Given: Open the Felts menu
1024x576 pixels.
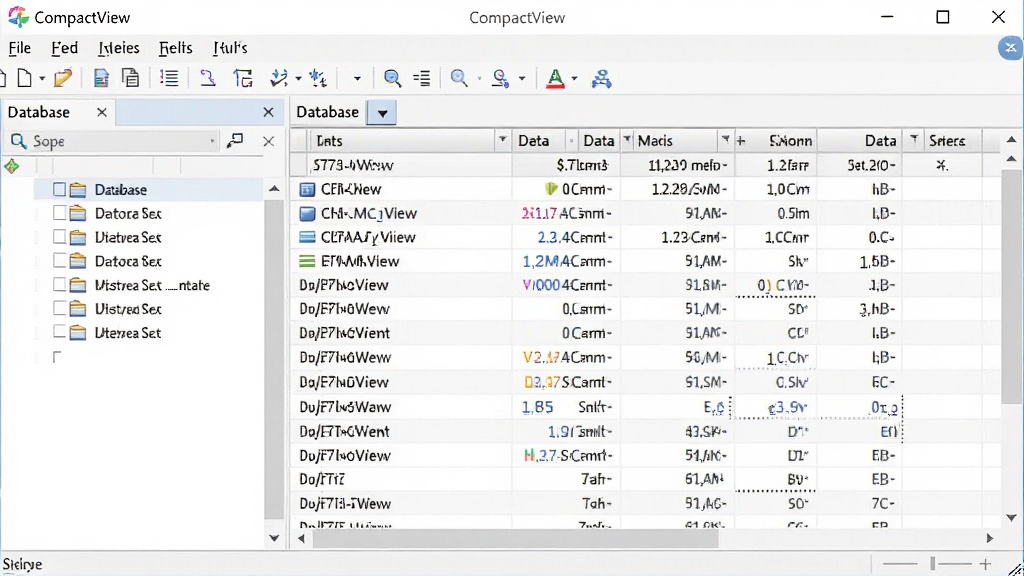Looking at the screenshot, I should 176,48.
